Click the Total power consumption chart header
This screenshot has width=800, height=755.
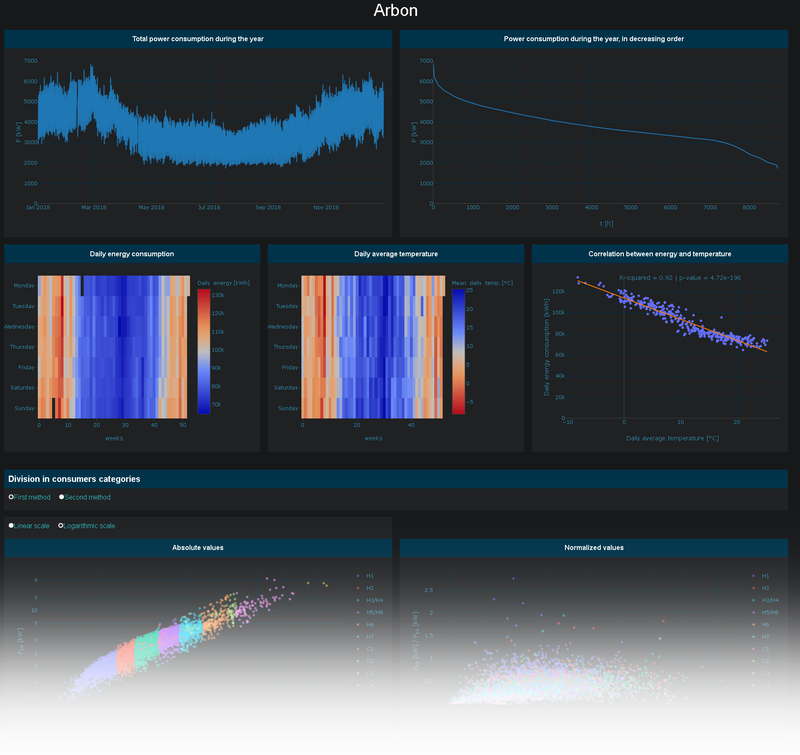click(x=198, y=39)
